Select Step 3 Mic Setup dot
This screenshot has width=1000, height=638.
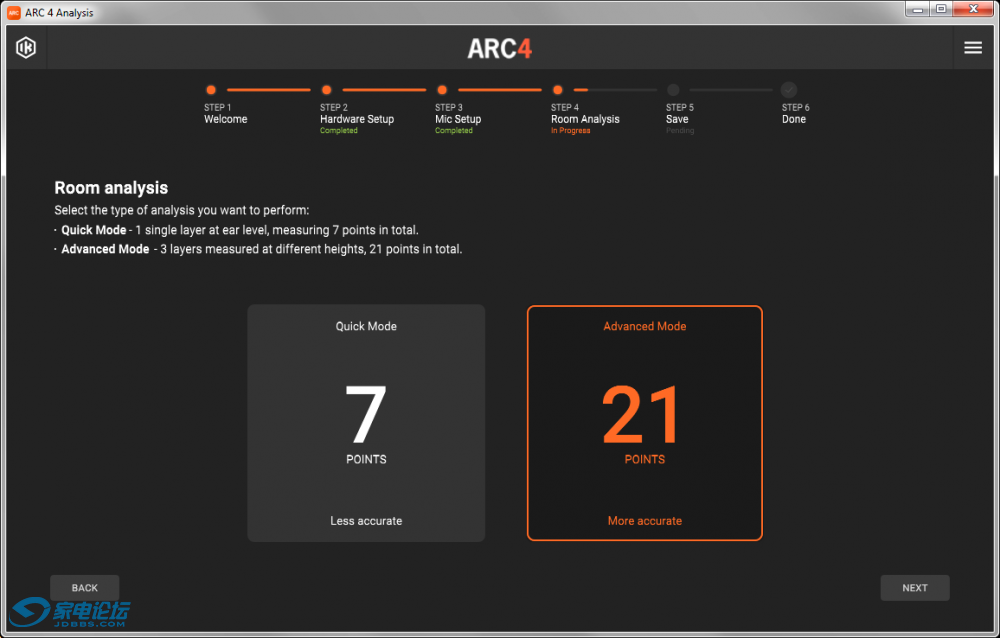click(442, 90)
